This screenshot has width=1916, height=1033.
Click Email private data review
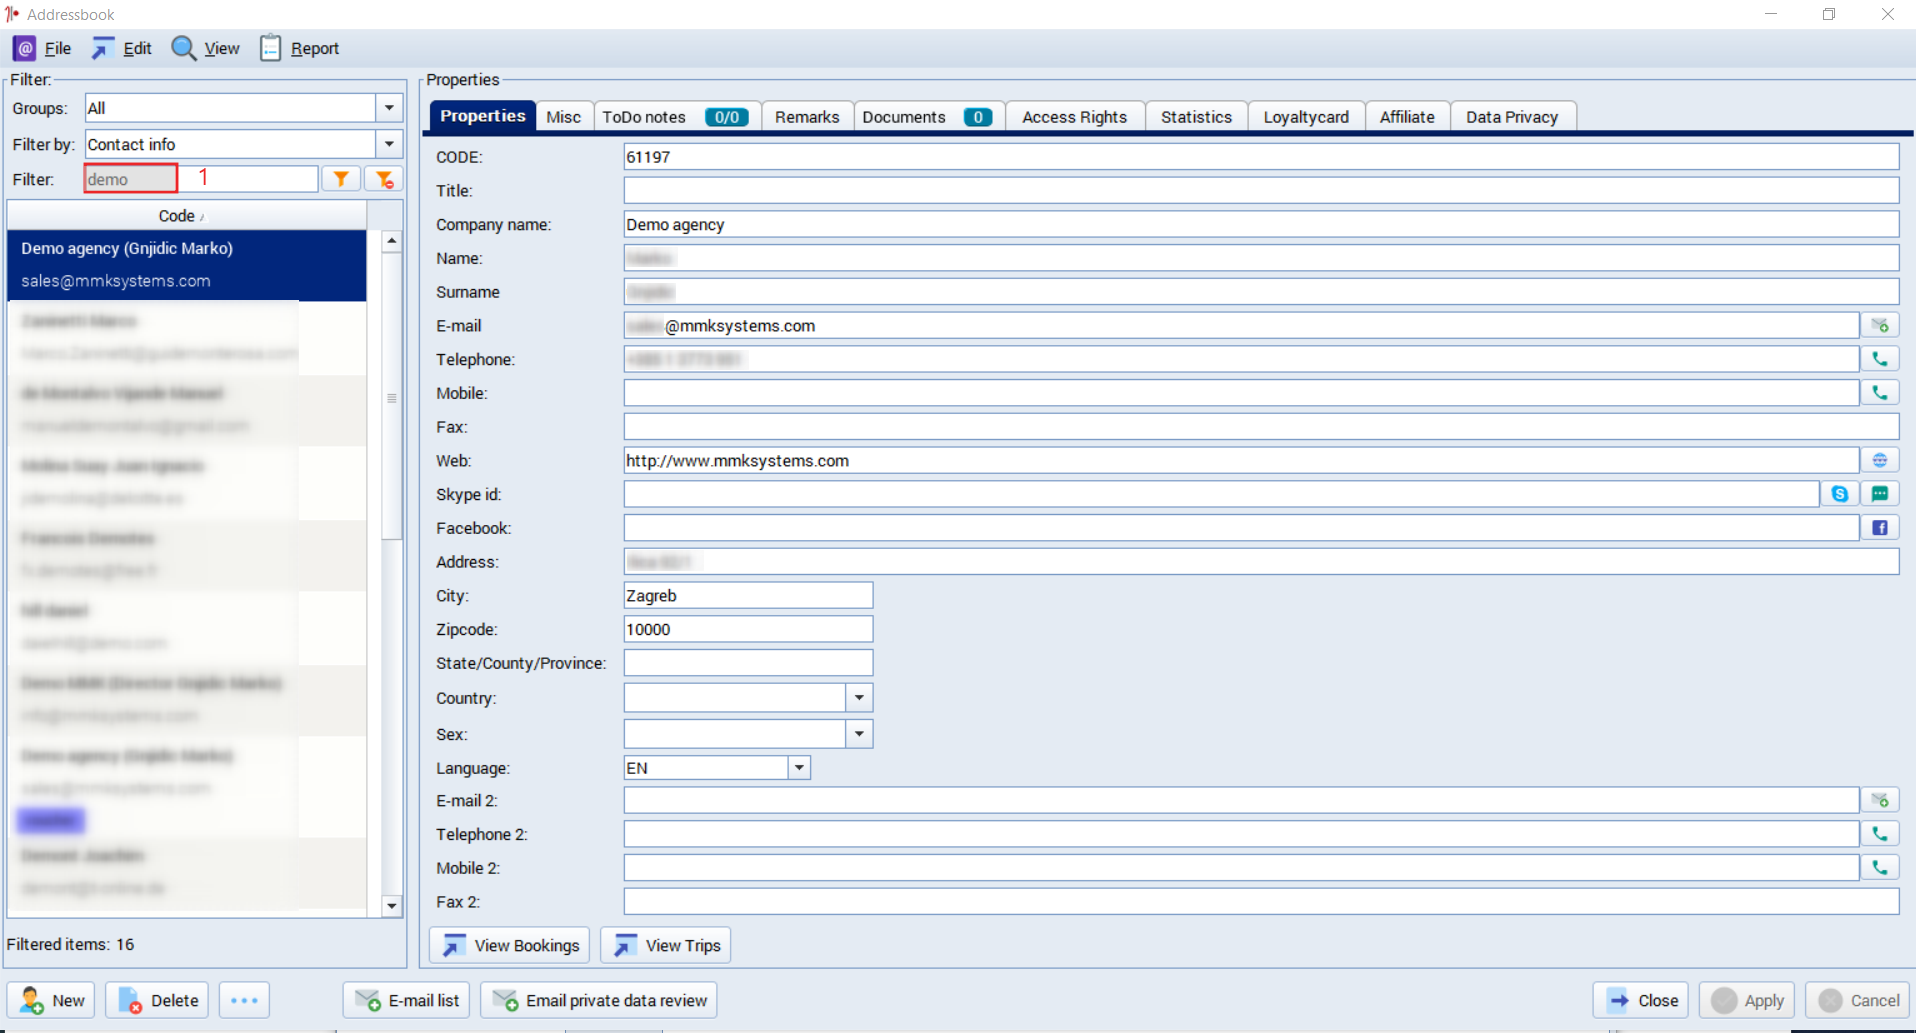coord(599,1000)
